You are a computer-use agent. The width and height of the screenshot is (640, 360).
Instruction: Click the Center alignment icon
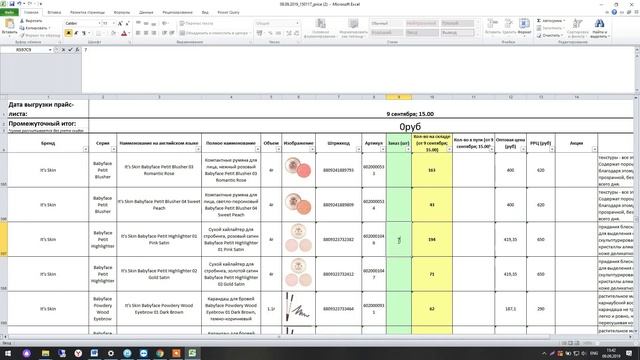click(146, 33)
